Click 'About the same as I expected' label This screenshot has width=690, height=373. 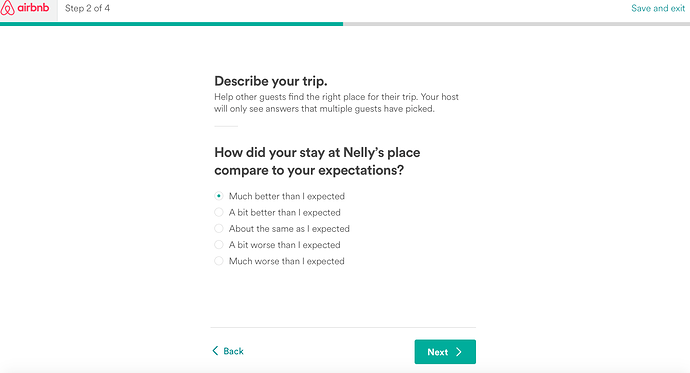289,229
